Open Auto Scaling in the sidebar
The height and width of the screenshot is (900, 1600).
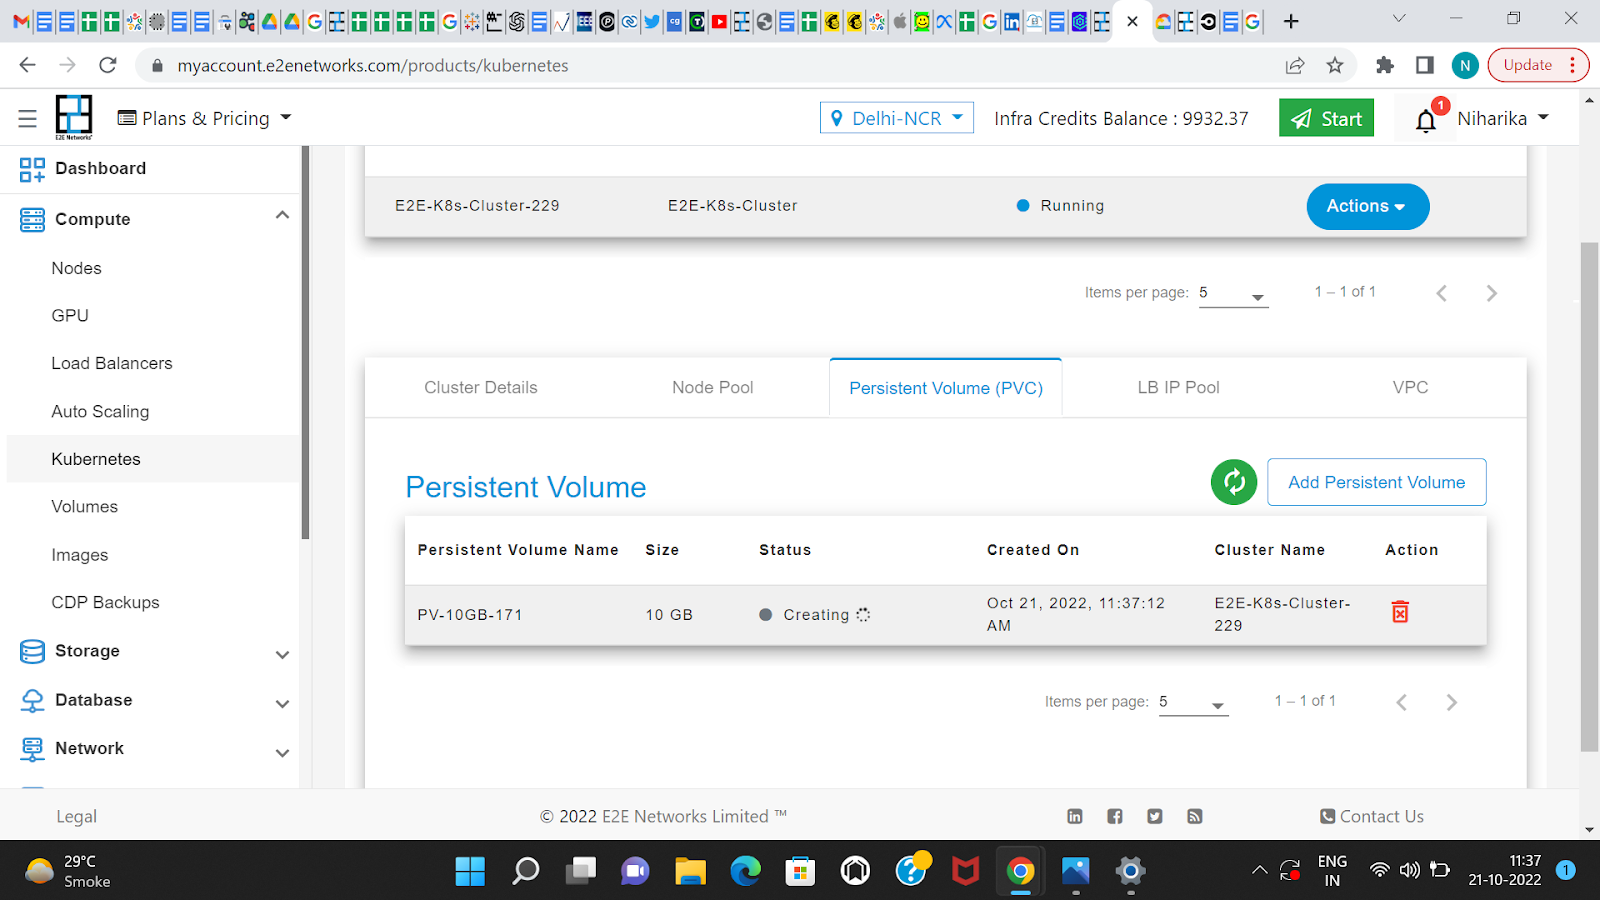pos(100,412)
